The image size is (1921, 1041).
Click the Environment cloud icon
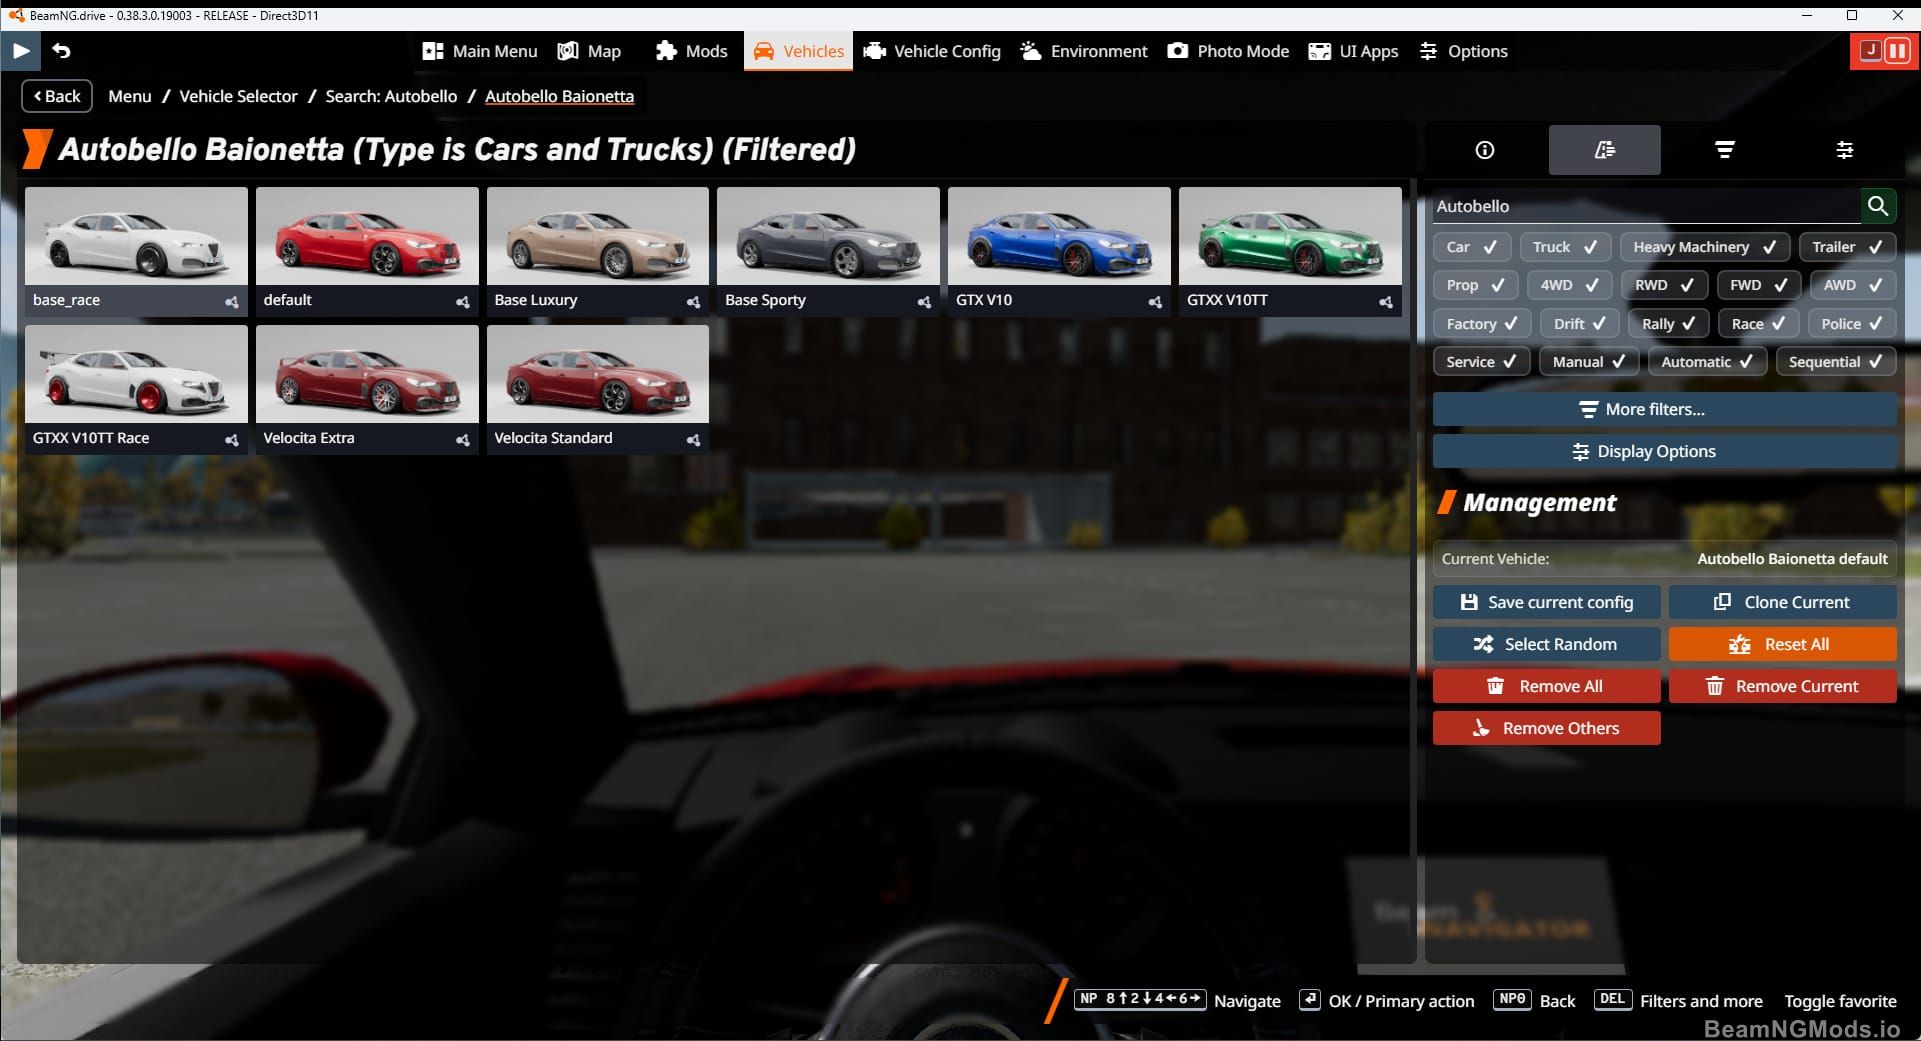[1029, 50]
